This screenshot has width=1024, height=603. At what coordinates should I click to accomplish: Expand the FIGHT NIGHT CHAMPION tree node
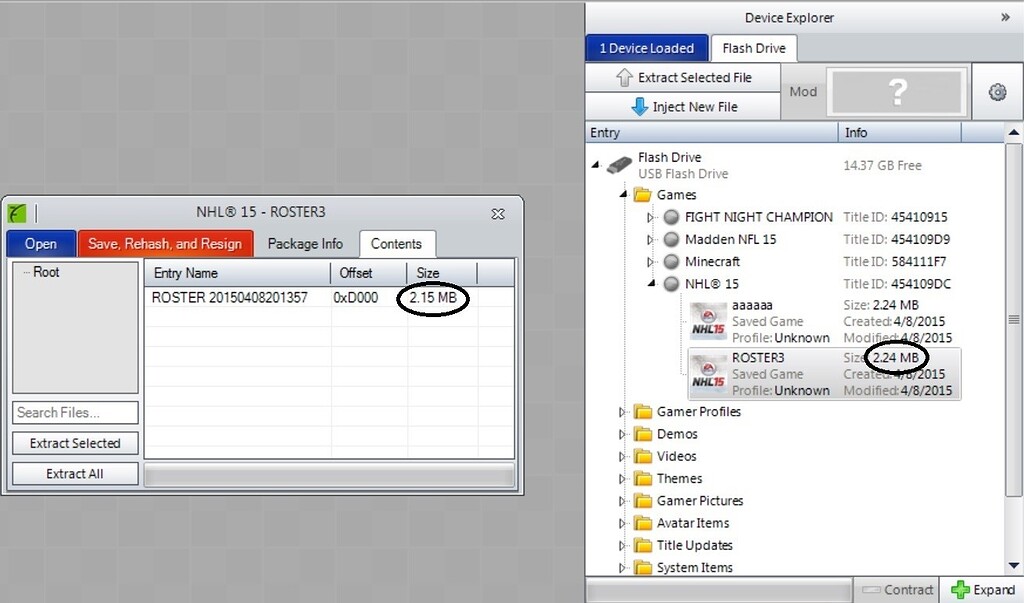pos(650,218)
